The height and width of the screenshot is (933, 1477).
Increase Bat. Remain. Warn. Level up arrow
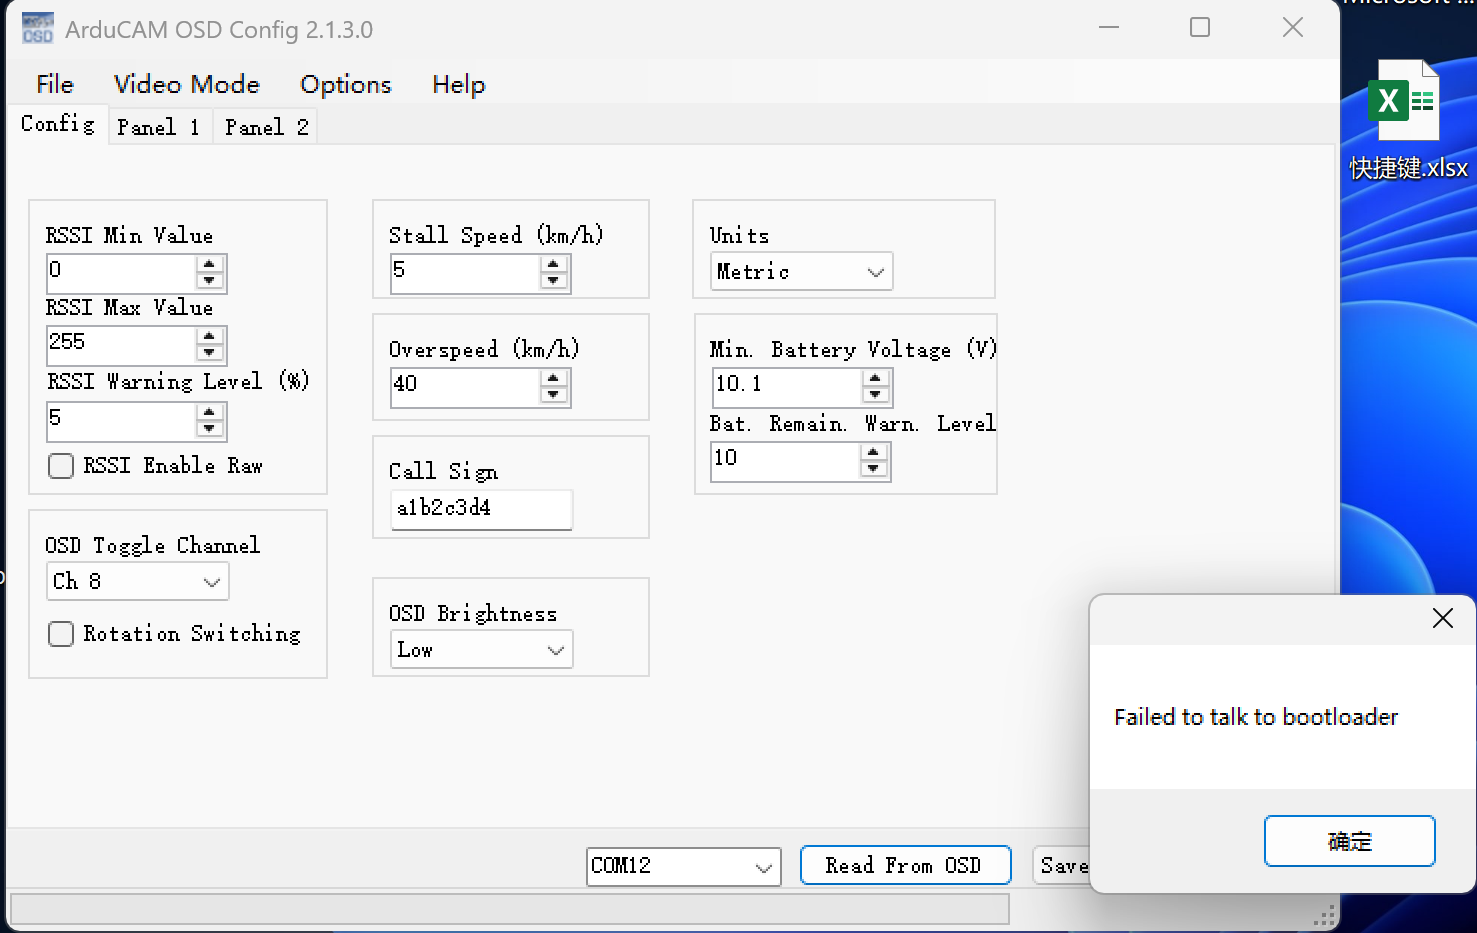(873, 453)
